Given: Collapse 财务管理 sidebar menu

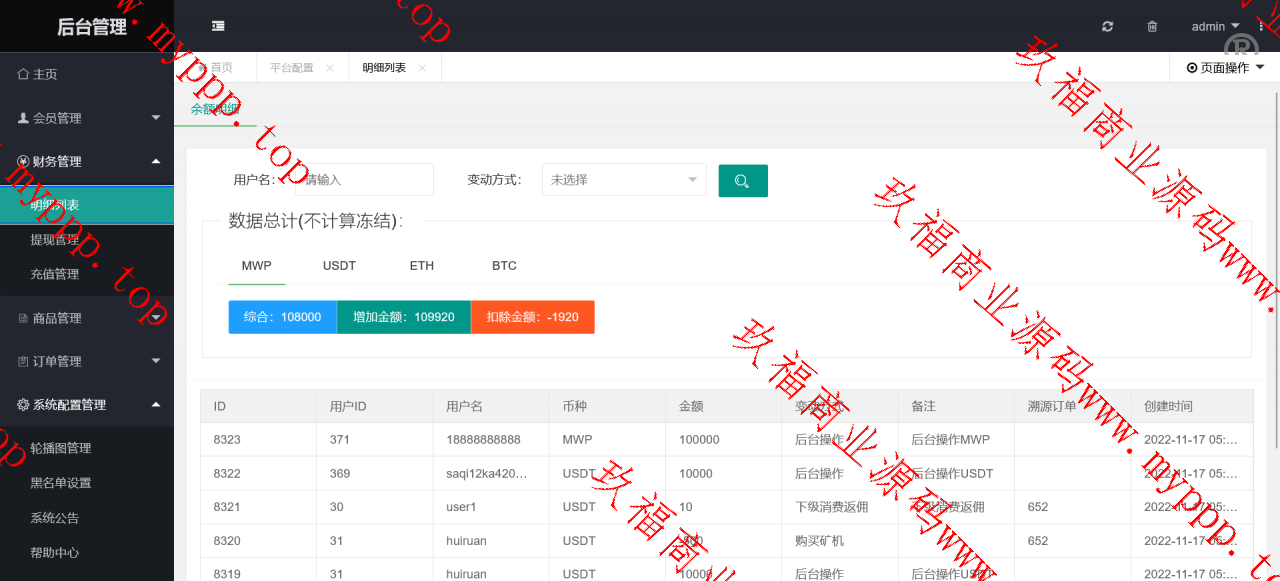Looking at the screenshot, I should 87,161.
